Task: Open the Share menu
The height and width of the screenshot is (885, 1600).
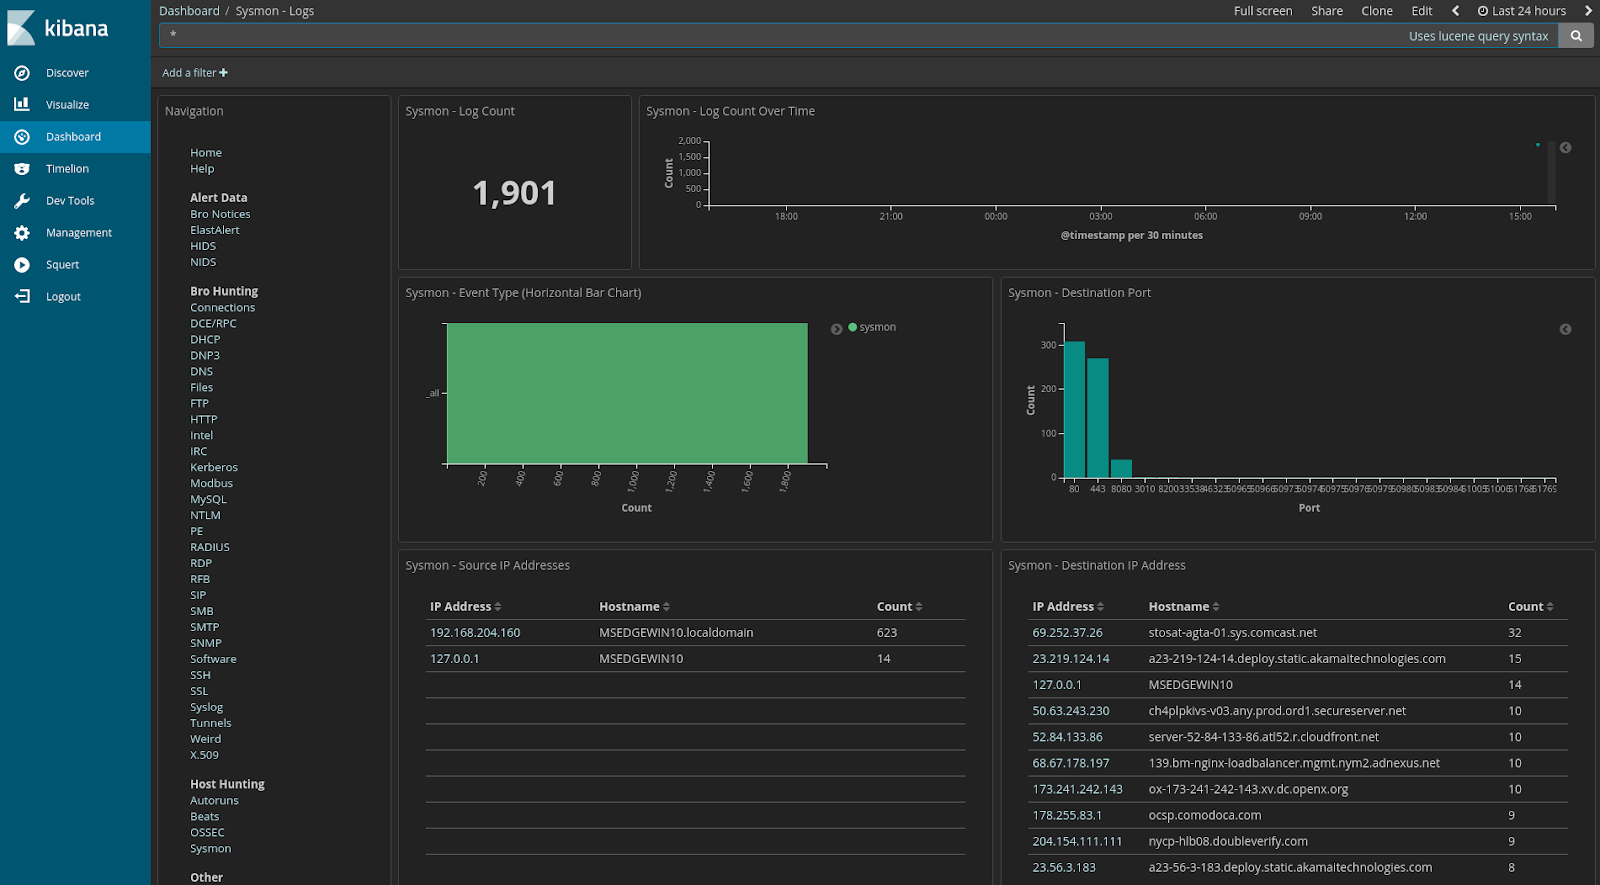Action: pos(1327,11)
